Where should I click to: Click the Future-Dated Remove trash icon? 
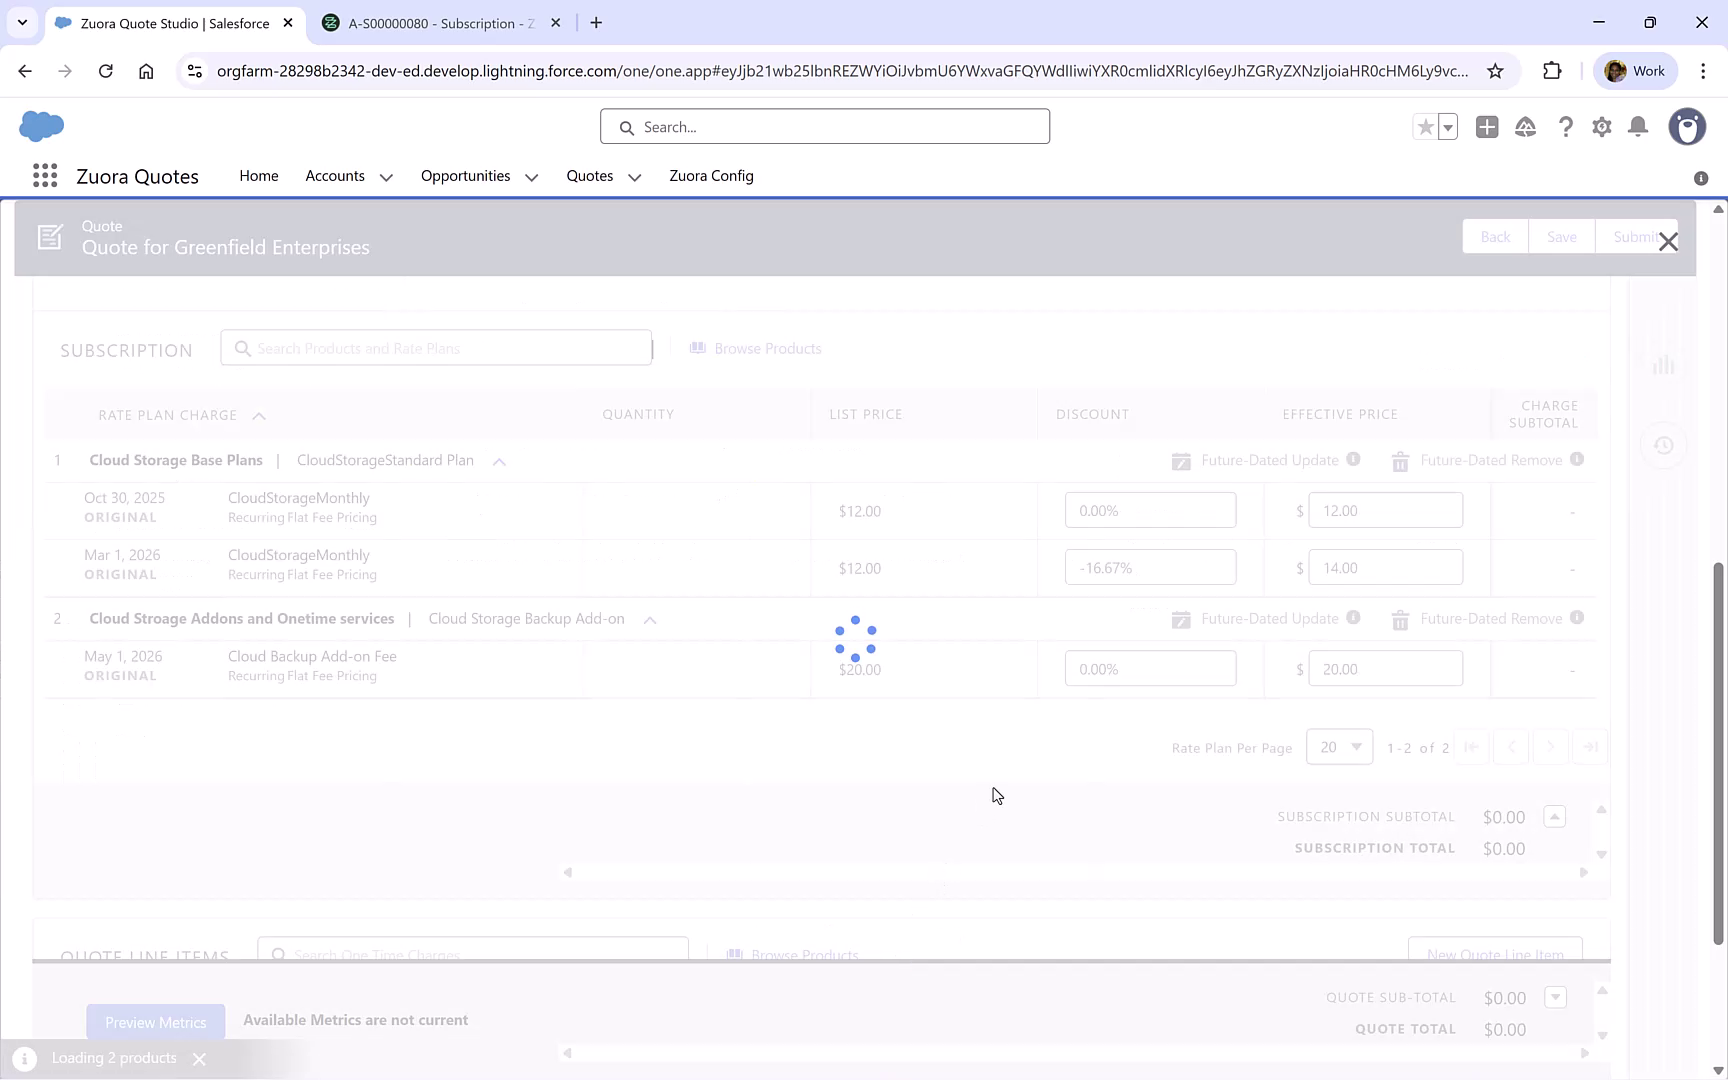(1399, 461)
